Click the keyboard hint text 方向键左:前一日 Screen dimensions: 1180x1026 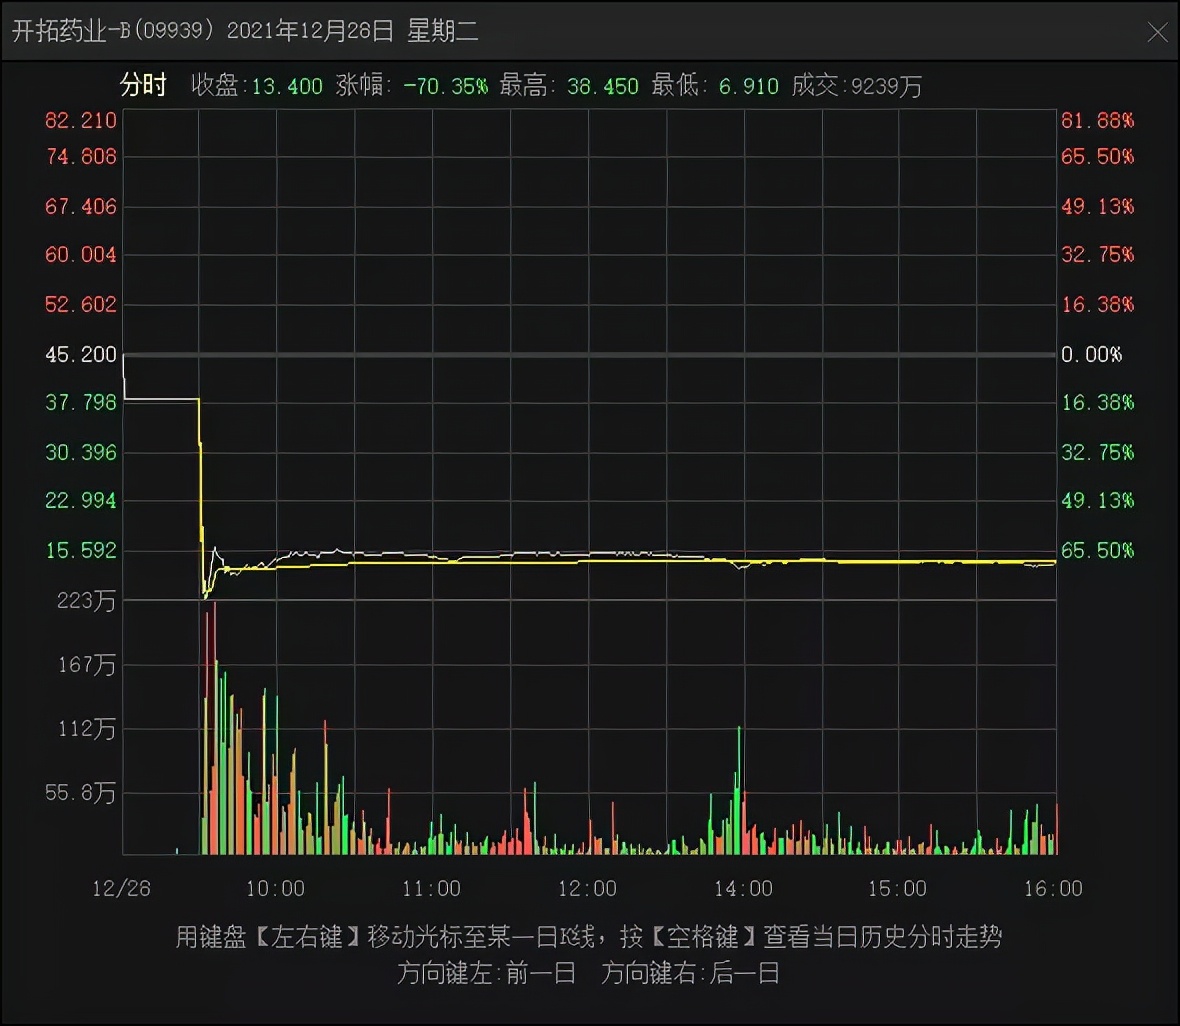pyautogui.click(x=487, y=973)
